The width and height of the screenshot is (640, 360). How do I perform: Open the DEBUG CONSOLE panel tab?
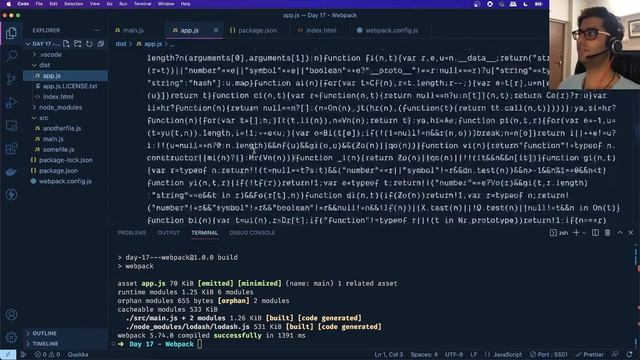coord(252,233)
